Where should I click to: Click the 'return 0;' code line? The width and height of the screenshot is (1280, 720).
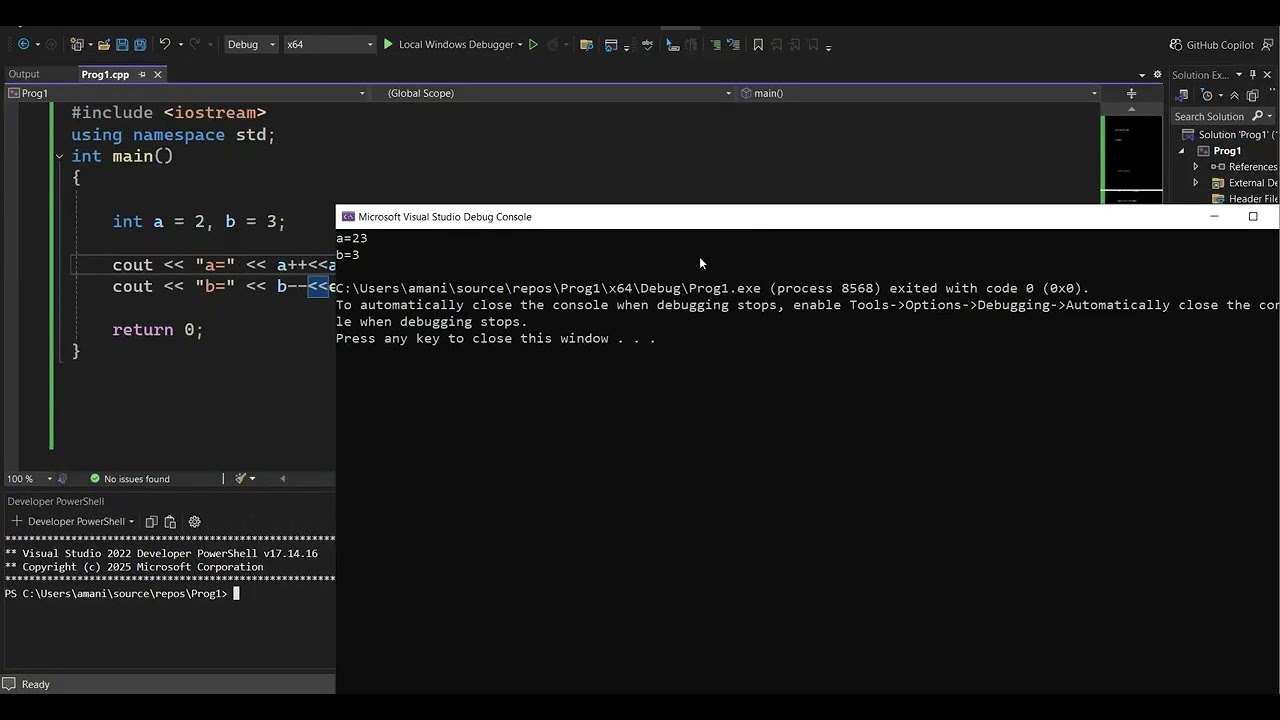158,329
